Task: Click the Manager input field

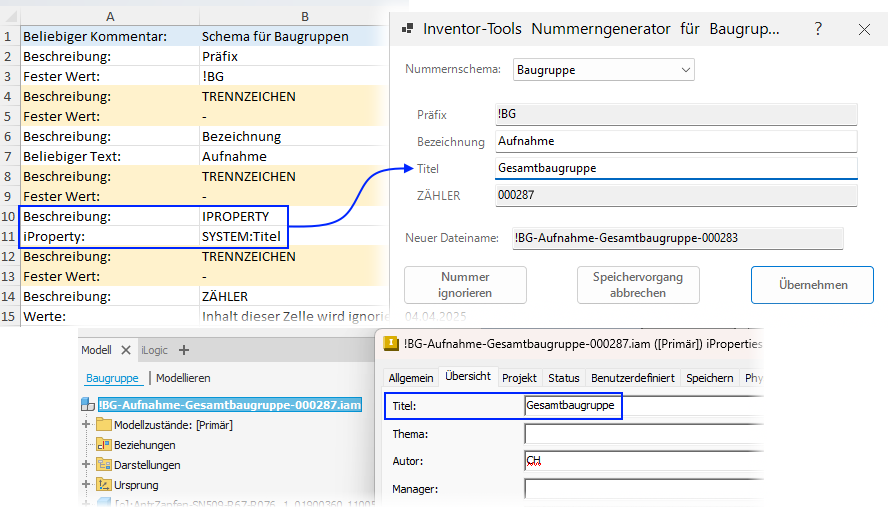Action: pos(644,489)
